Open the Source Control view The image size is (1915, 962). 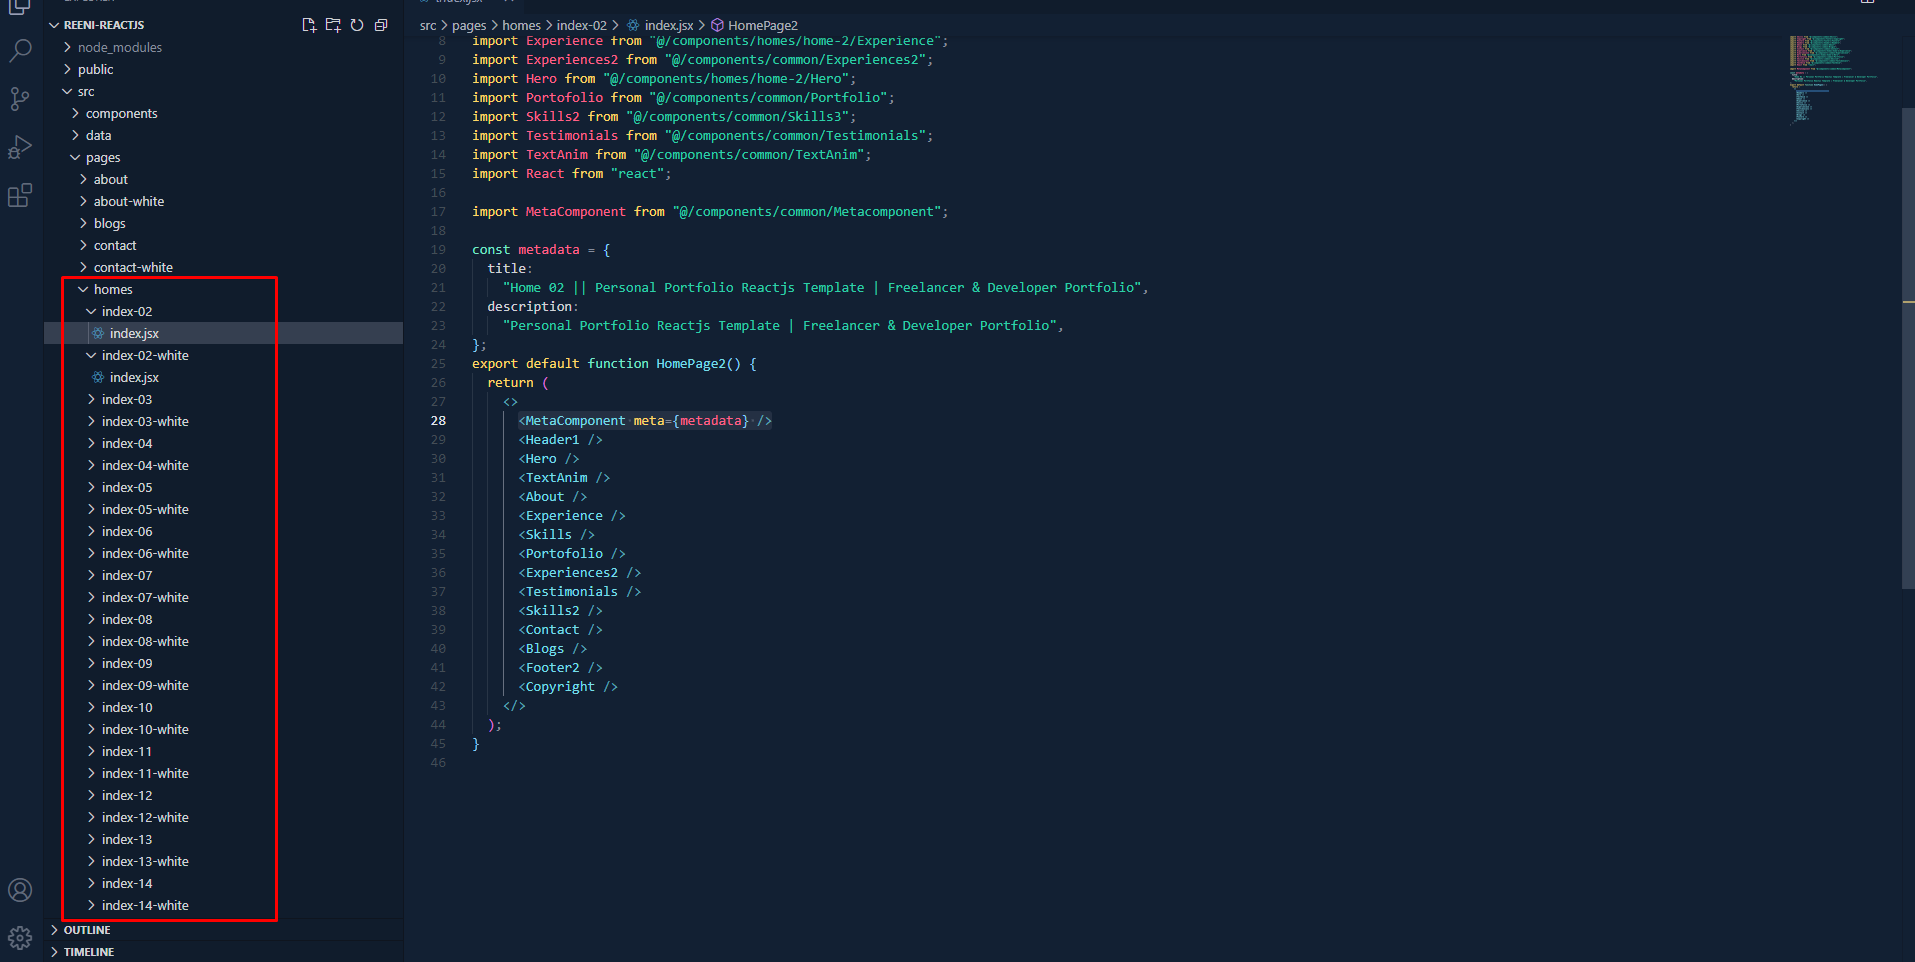click(x=20, y=98)
